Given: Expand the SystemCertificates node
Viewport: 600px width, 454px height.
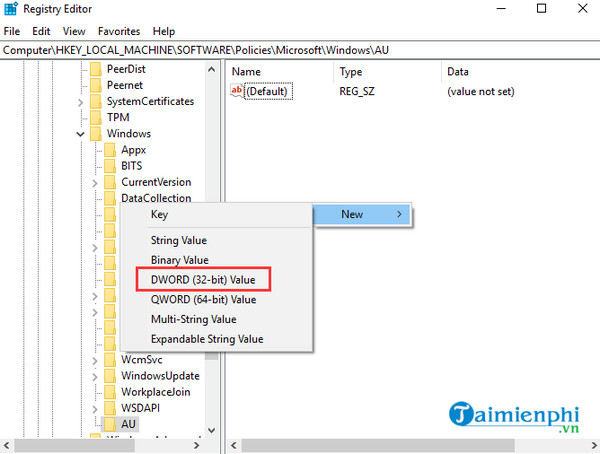Looking at the screenshot, I should pyautogui.click(x=80, y=102).
